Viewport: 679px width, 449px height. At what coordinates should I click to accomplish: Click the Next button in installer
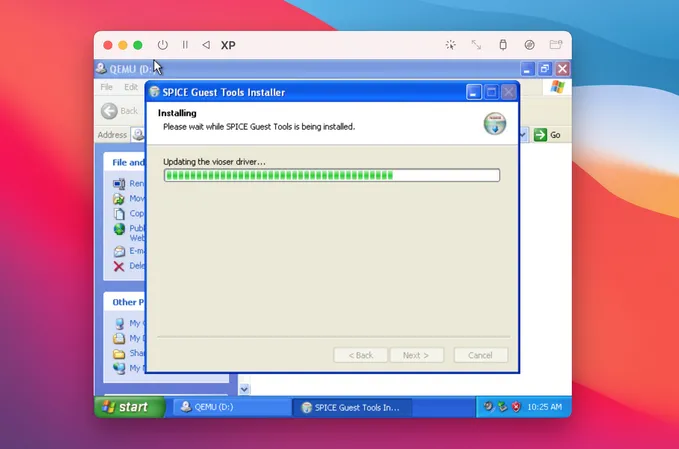(x=417, y=355)
